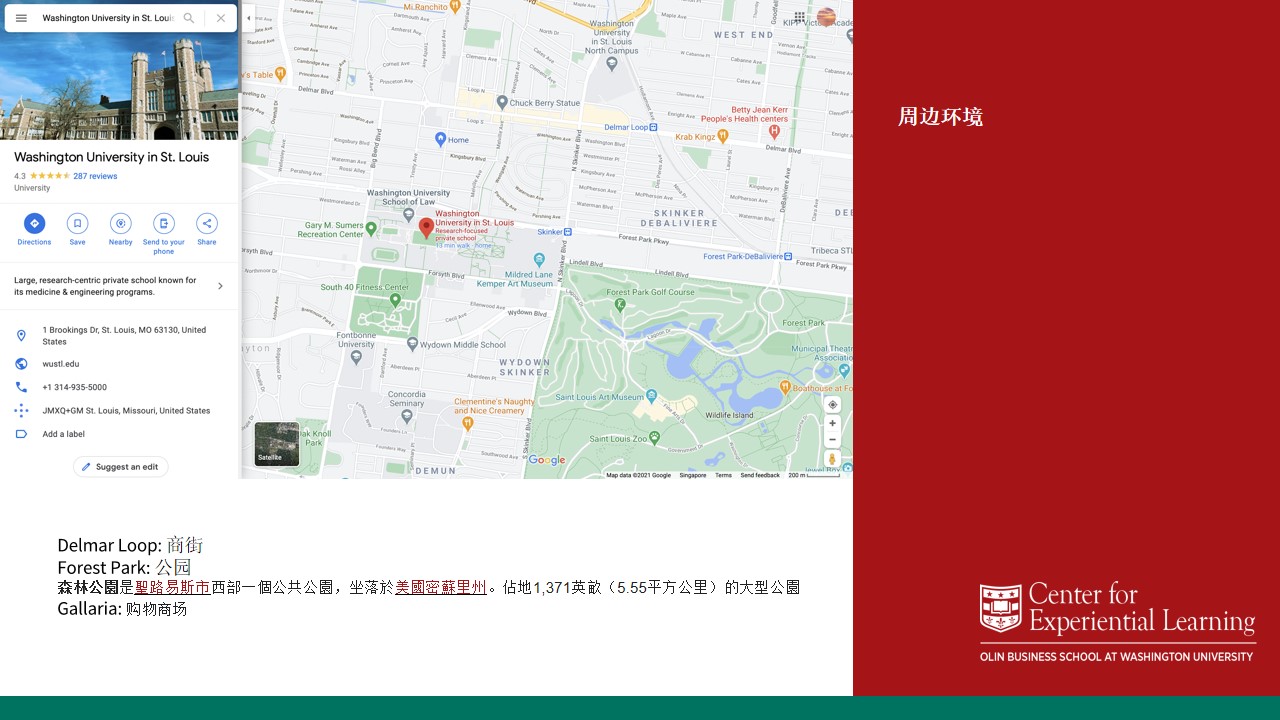This screenshot has width=1280, height=720.
Task: Open the 聖路易斯市 hyperlink
Action: point(172,587)
